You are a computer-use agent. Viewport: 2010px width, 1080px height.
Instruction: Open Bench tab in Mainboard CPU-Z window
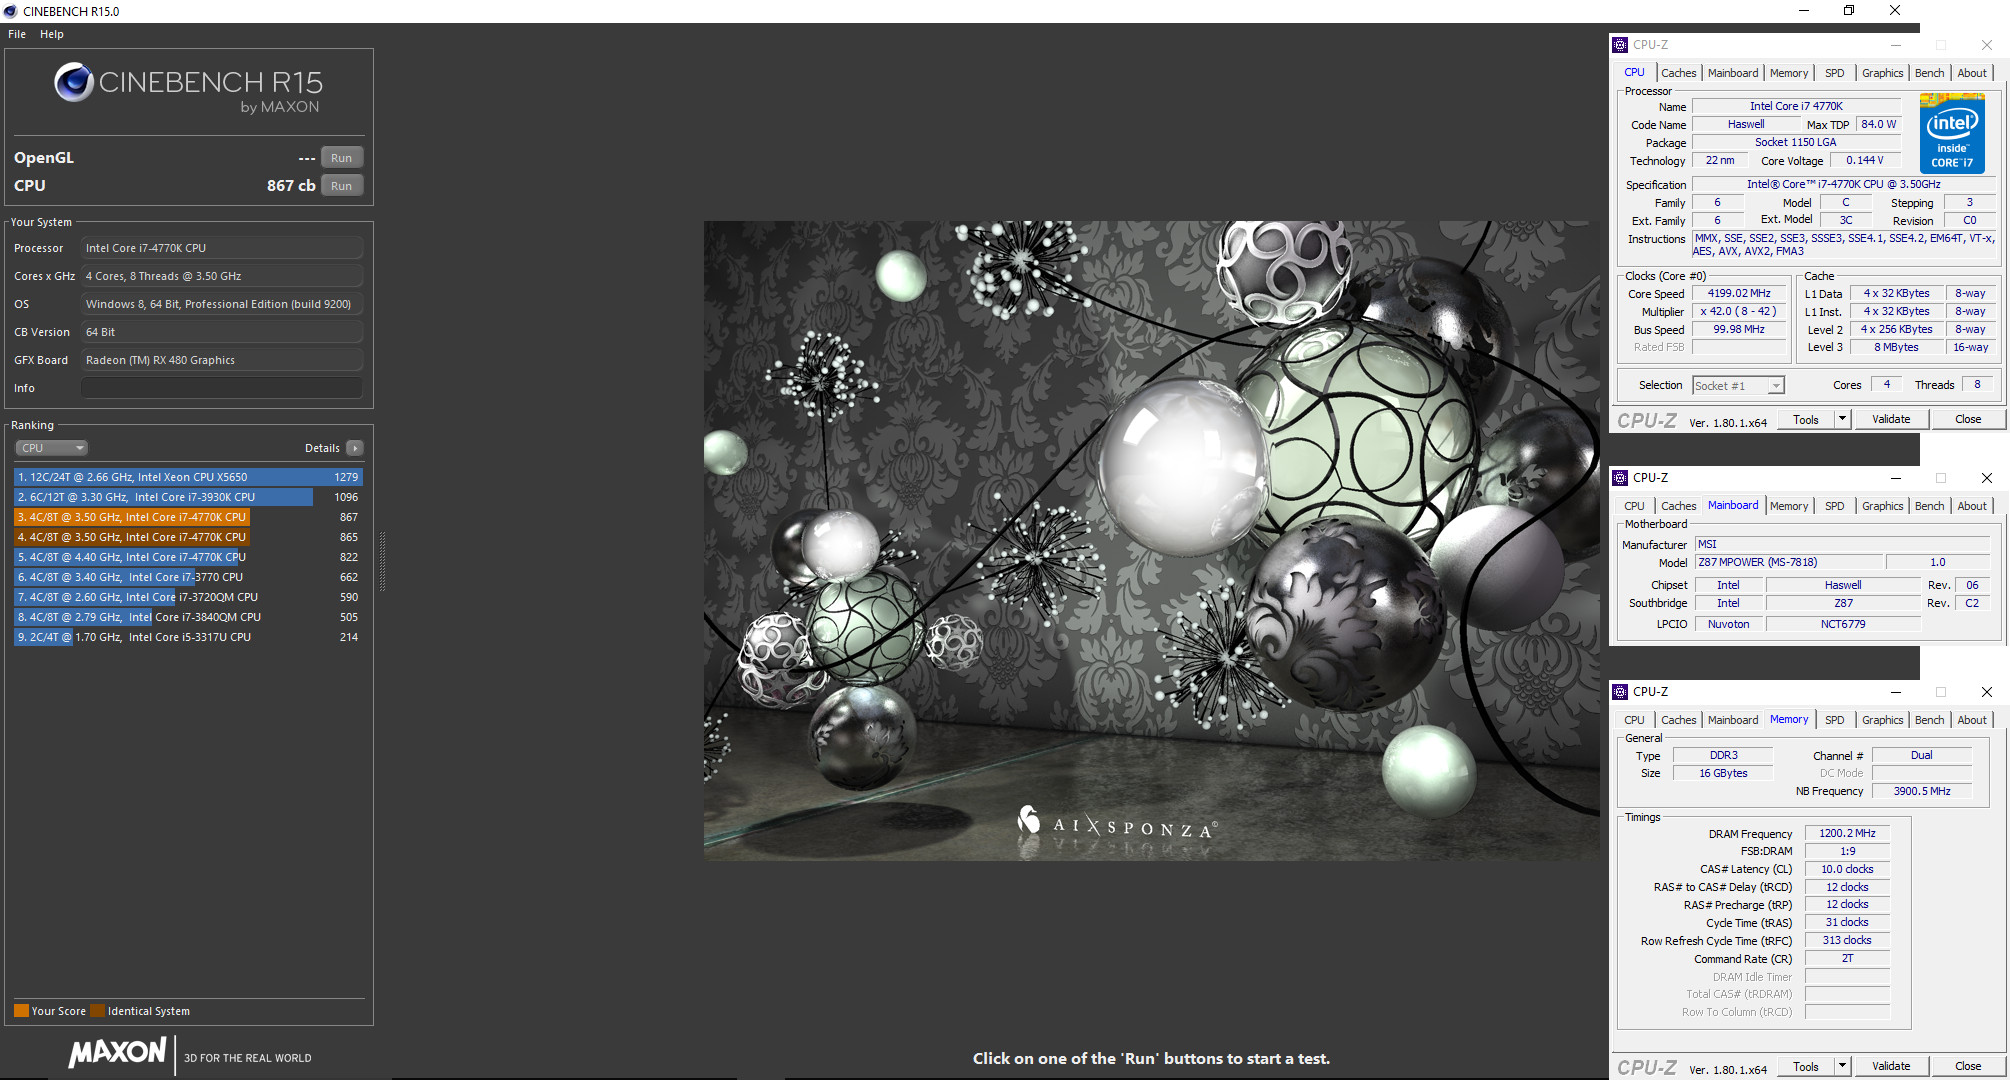tap(1929, 506)
